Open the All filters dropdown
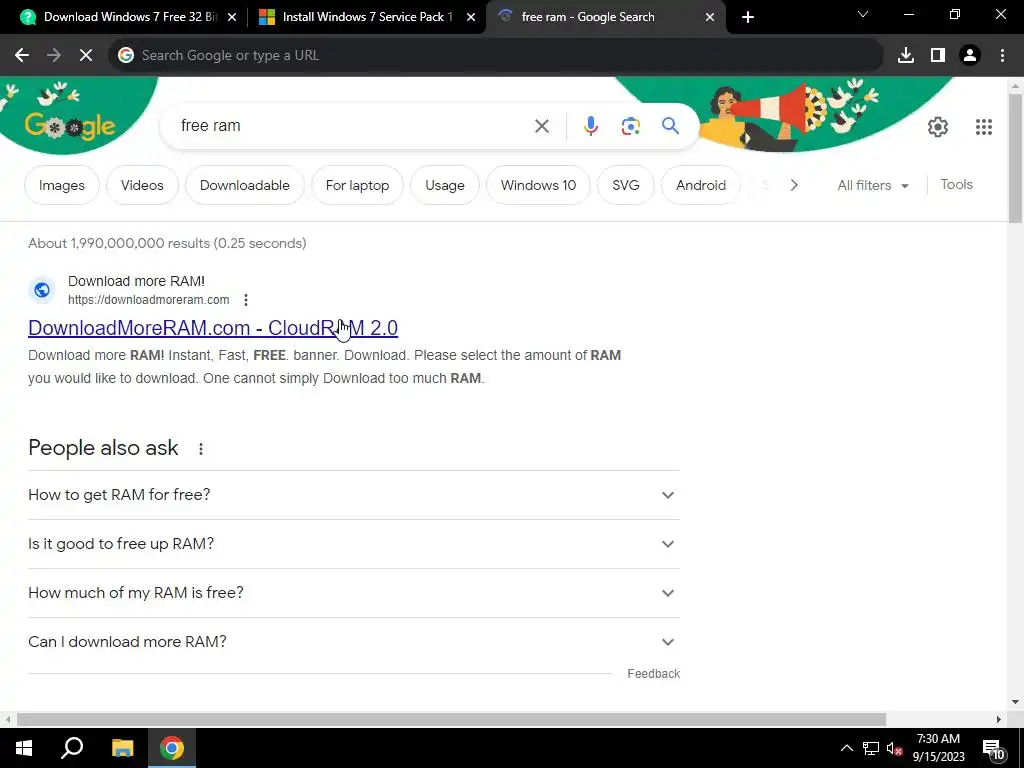This screenshot has width=1024, height=768. [872, 185]
